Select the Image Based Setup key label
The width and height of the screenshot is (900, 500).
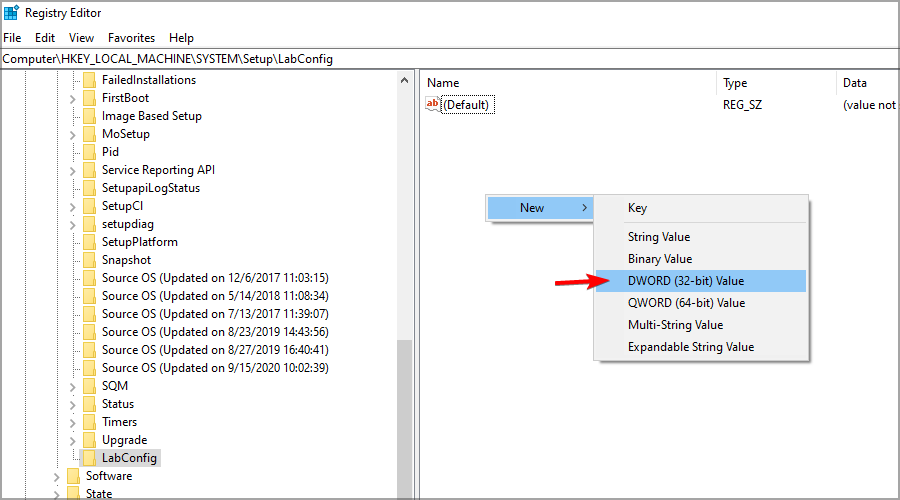(x=152, y=116)
